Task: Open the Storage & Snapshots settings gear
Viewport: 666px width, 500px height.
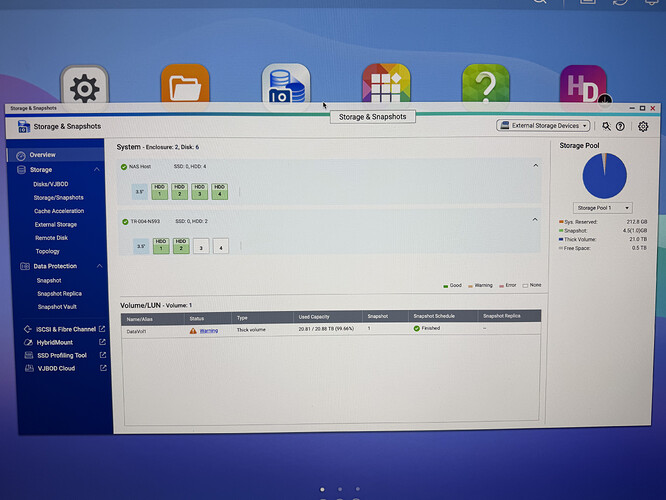Action: pos(643,127)
